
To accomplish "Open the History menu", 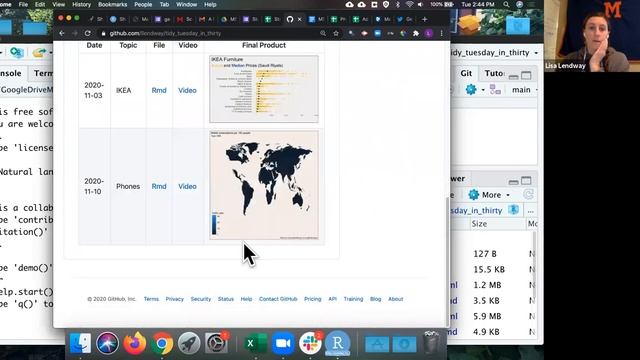I will tap(81, 4).
